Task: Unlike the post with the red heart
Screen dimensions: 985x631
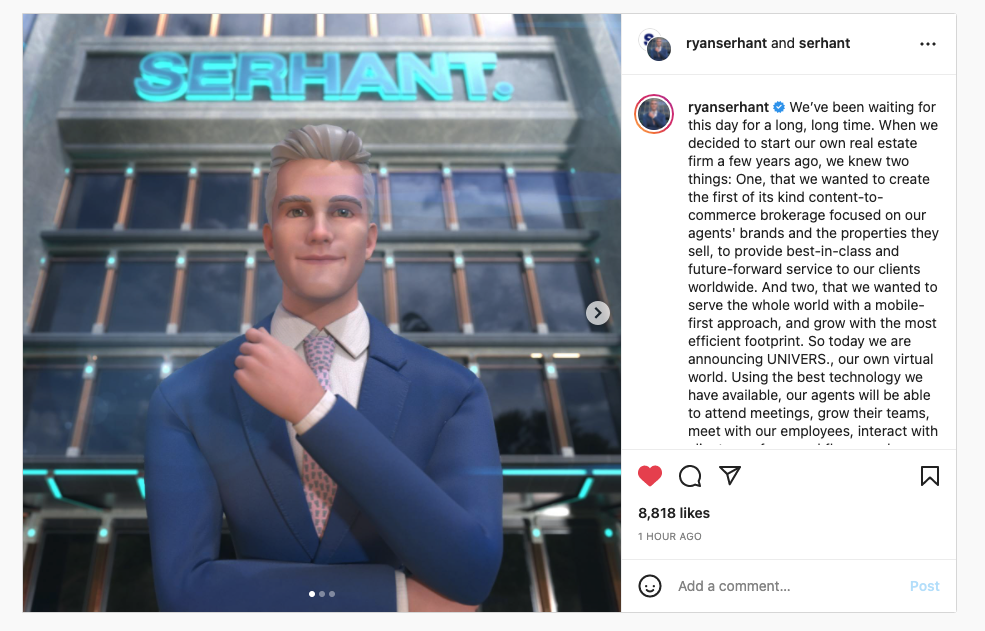Action: coord(650,476)
